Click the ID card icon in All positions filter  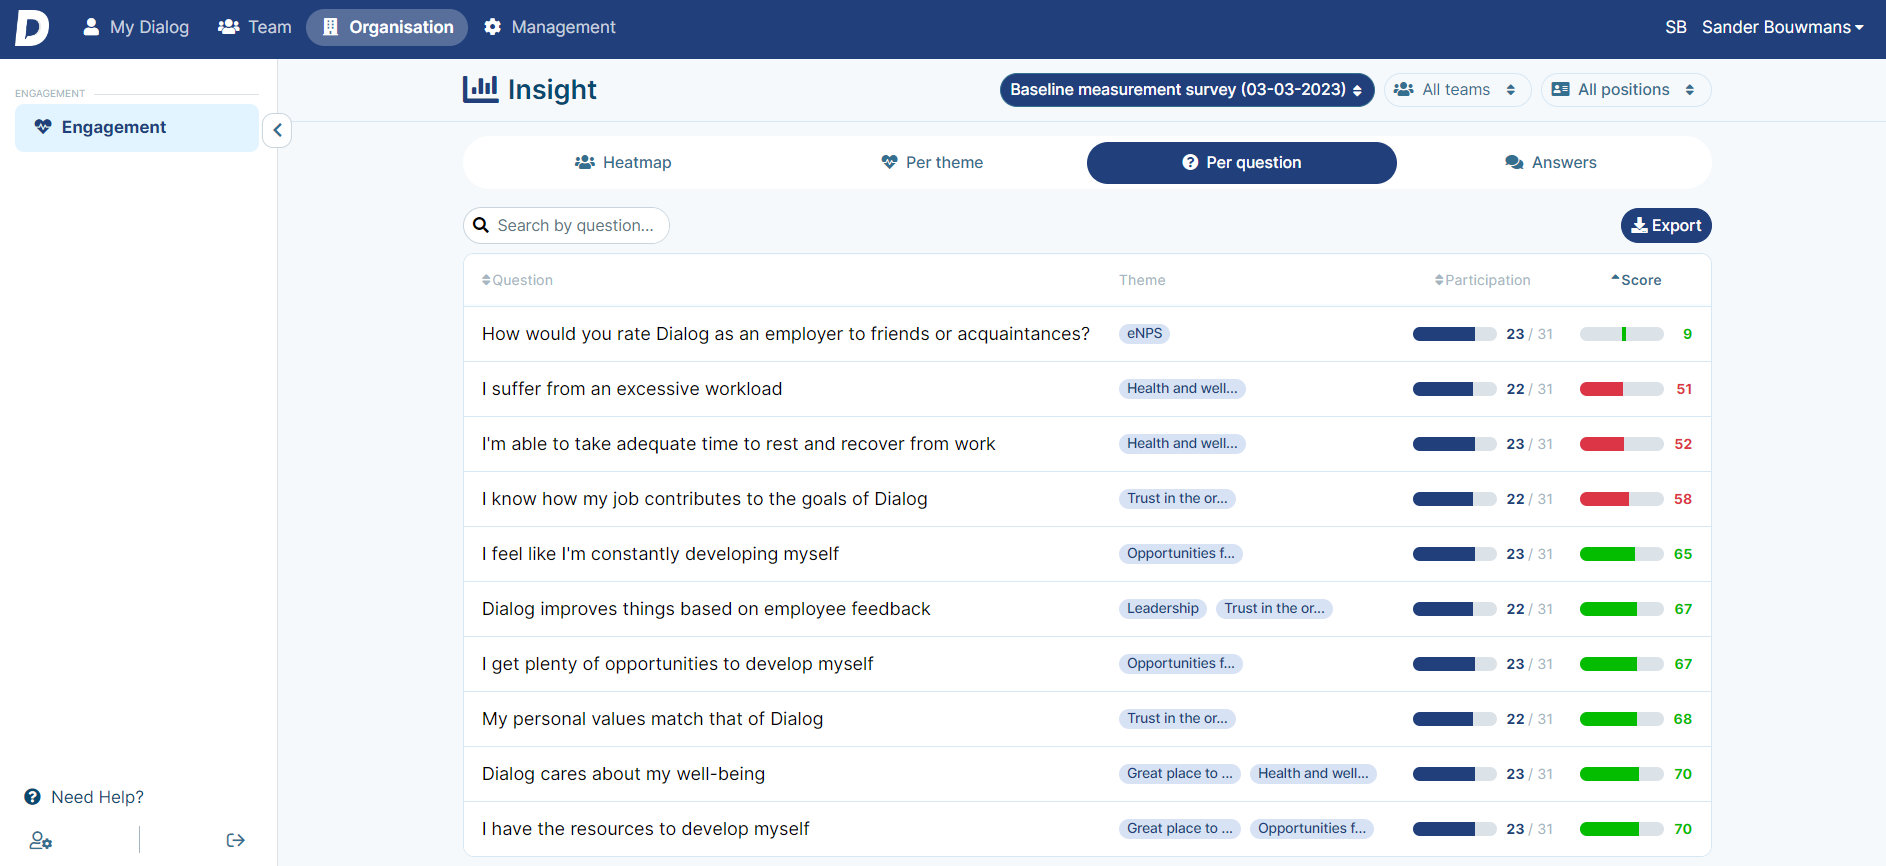click(x=1560, y=90)
